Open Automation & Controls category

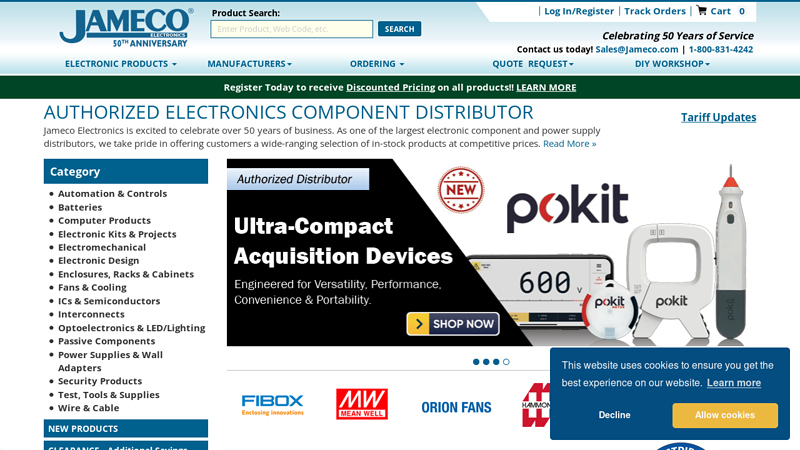point(112,194)
